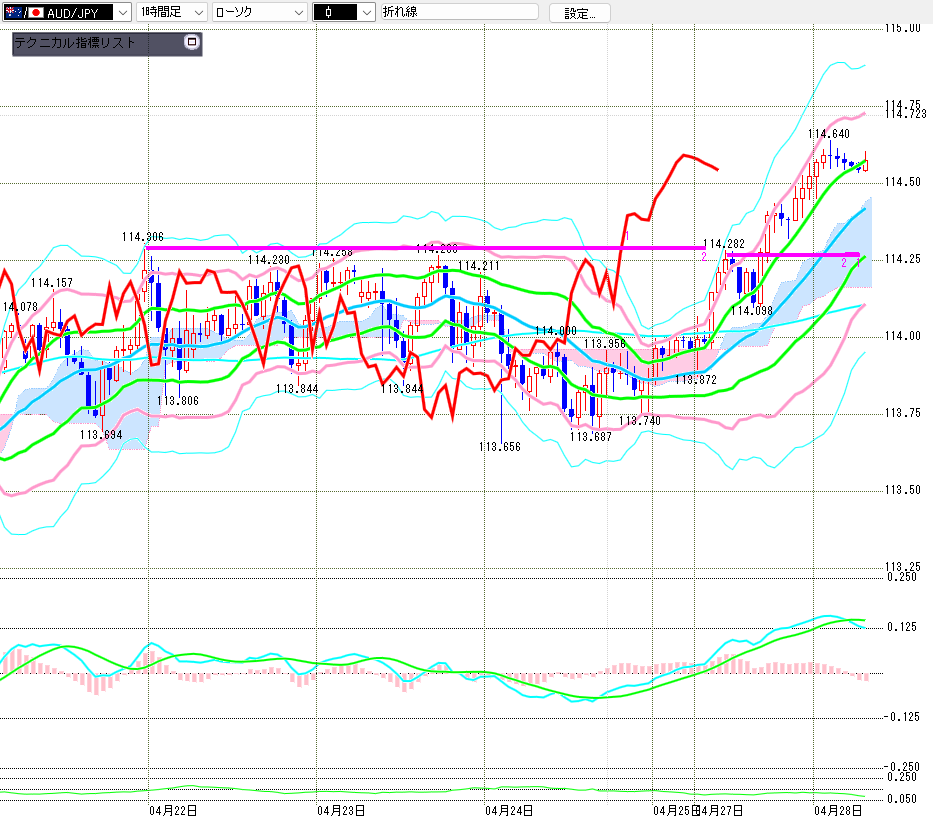Screen dimensions: 933x820
Task: Click the 113.694 low price label
Action: pyautogui.click(x=100, y=435)
